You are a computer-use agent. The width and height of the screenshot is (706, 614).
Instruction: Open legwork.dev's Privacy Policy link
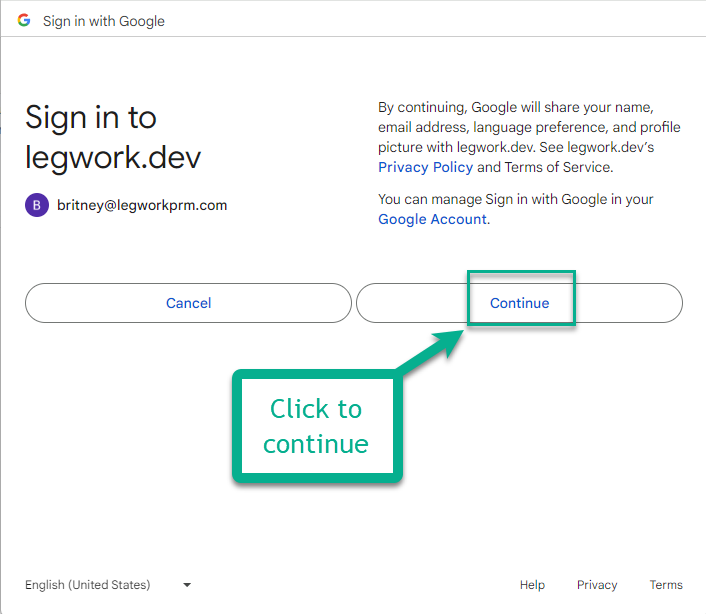425,167
